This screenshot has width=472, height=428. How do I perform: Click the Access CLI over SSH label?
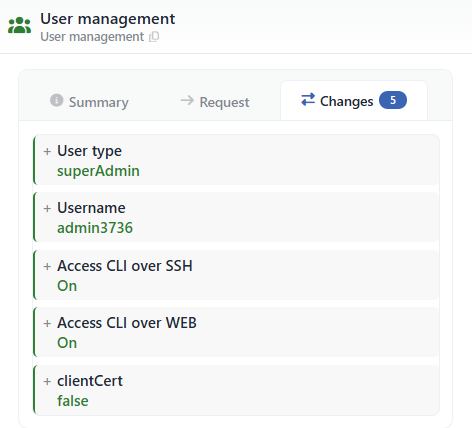click(x=125, y=266)
